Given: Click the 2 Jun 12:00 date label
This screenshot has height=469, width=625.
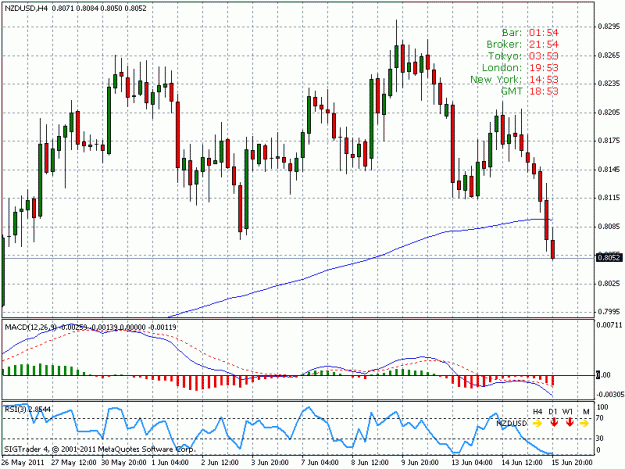Looking at the screenshot, I should point(220,462).
